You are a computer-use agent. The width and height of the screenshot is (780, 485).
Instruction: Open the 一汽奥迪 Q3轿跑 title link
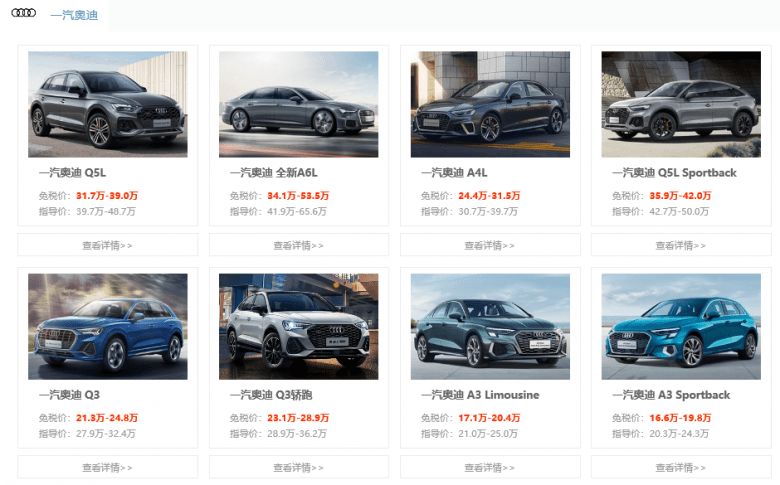click(271, 395)
